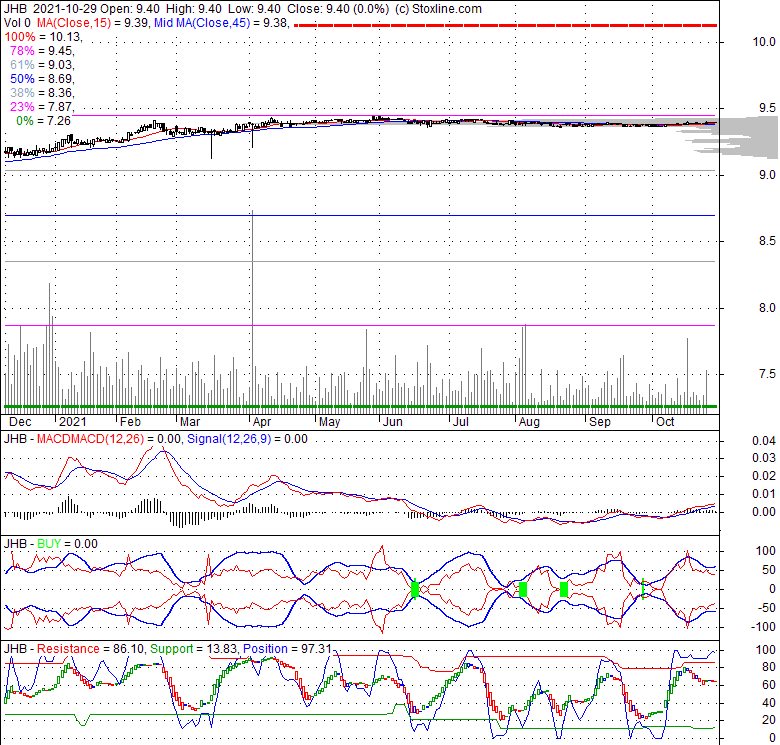Click the 0.04 MACD axis label
The width and height of the screenshot is (780, 745).
click(764, 441)
